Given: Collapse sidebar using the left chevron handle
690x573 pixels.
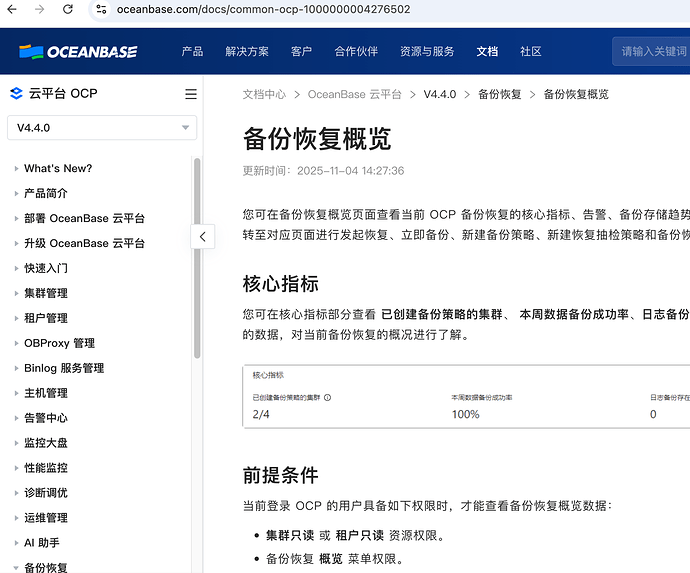Looking at the screenshot, I should click(x=202, y=237).
